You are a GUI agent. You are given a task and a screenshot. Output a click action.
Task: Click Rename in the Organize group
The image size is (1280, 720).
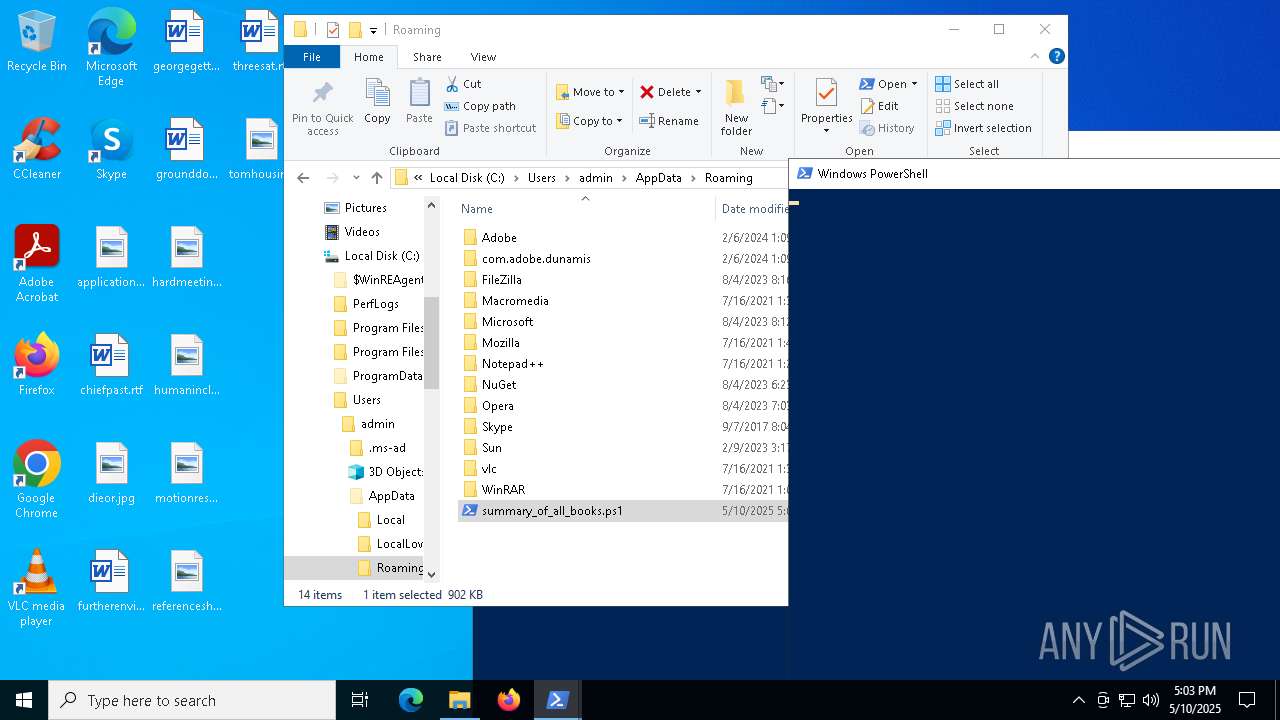point(669,121)
